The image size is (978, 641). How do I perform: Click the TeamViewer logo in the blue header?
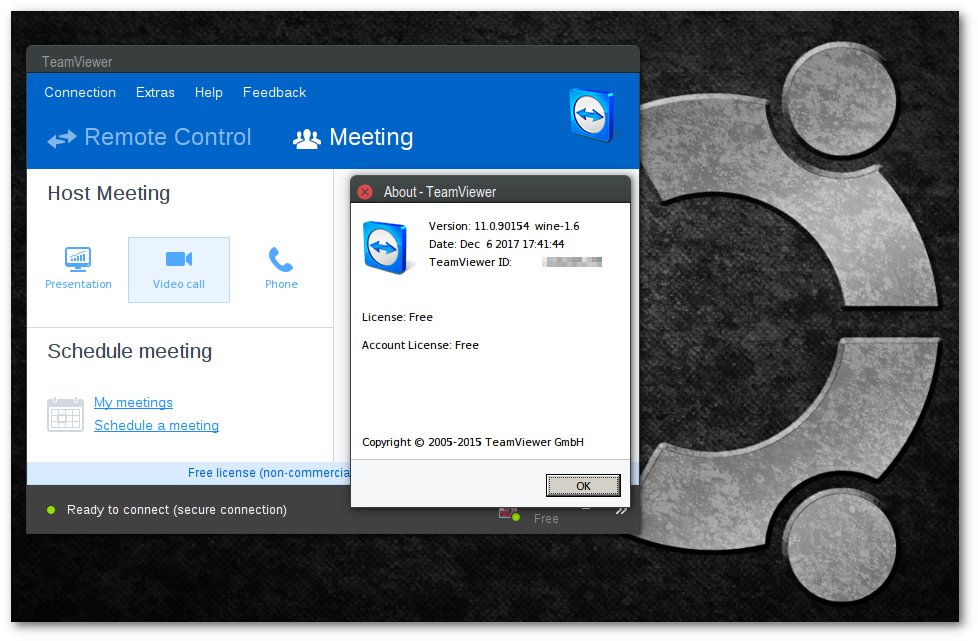tap(592, 115)
